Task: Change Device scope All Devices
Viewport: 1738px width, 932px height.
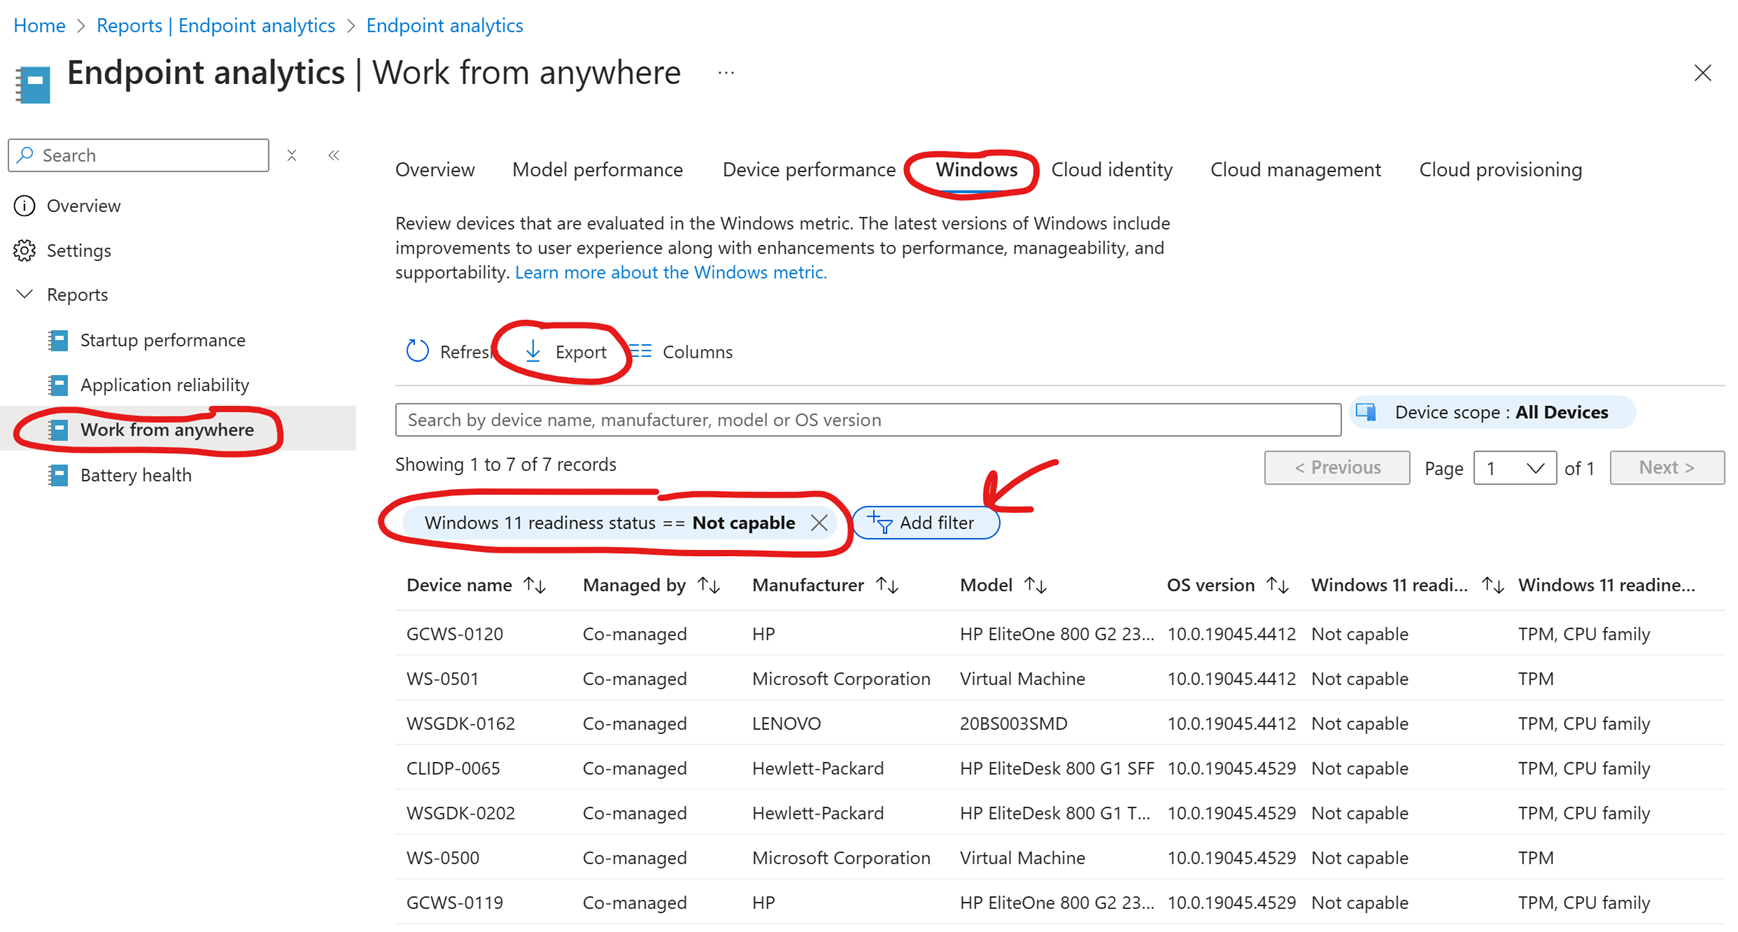Action: tap(1492, 412)
